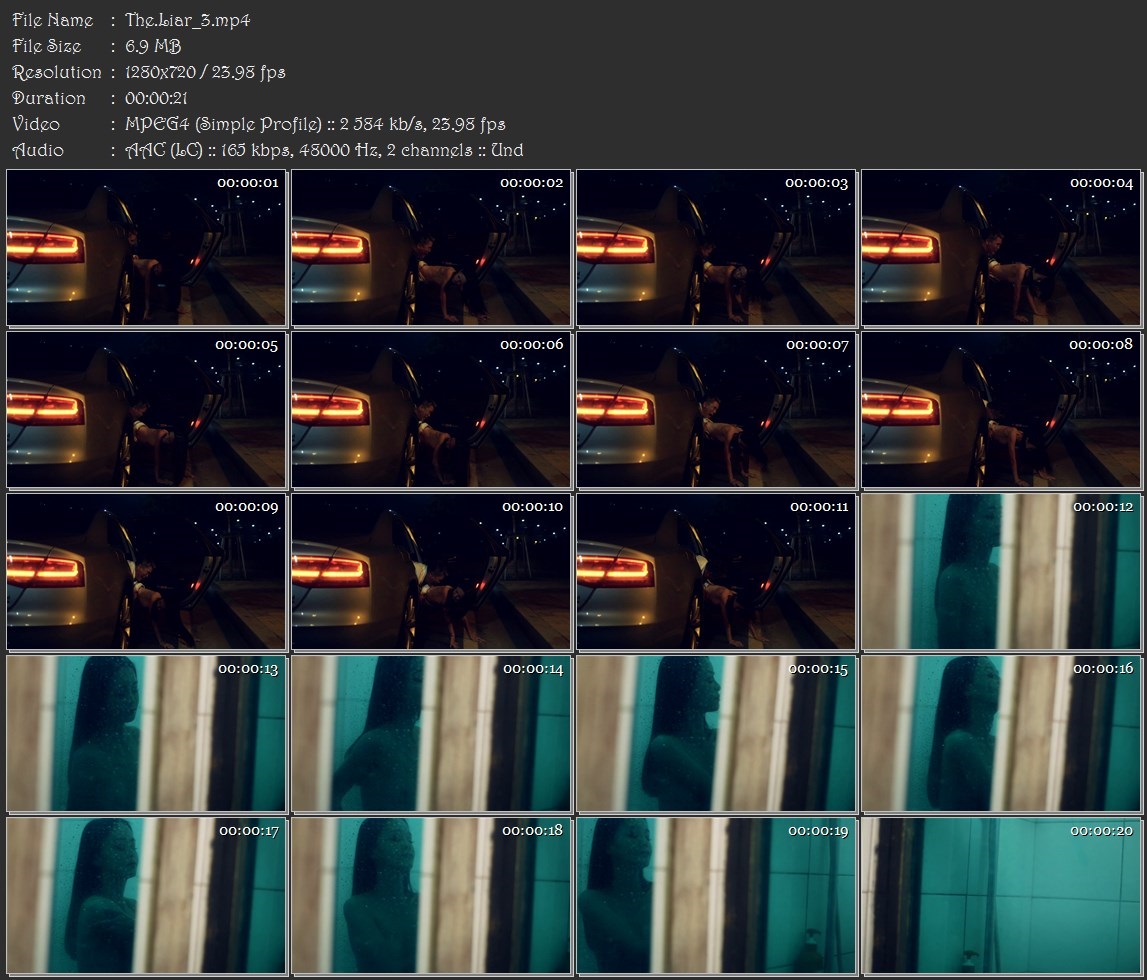The image size is (1147, 980).
Task: Pick the thumbnail at 00:00:07
Action: click(x=716, y=410)
